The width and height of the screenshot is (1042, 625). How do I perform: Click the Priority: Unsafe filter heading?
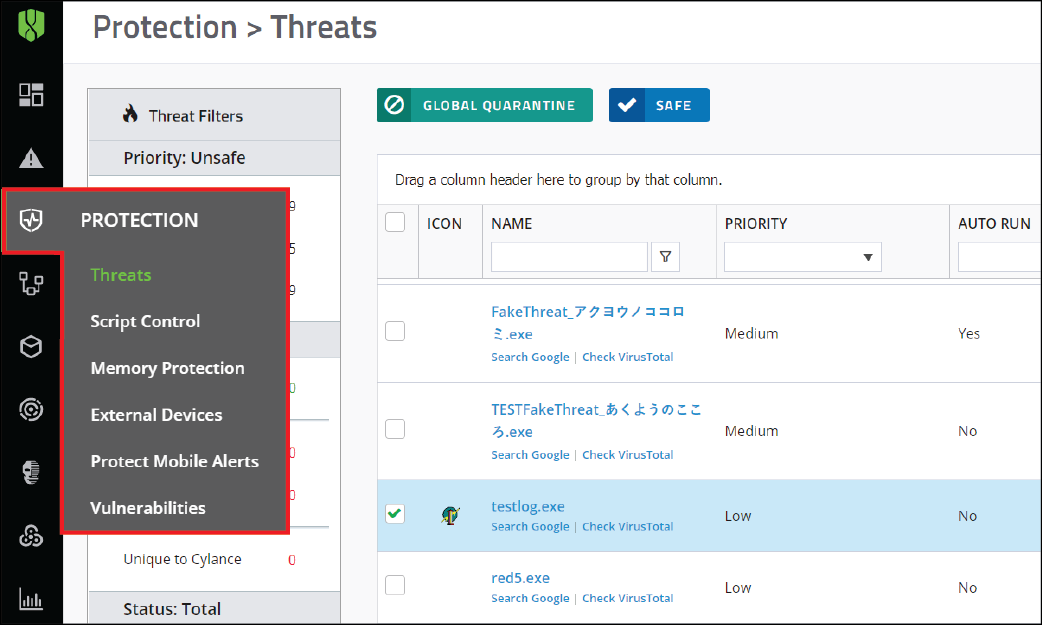point(184,158)
